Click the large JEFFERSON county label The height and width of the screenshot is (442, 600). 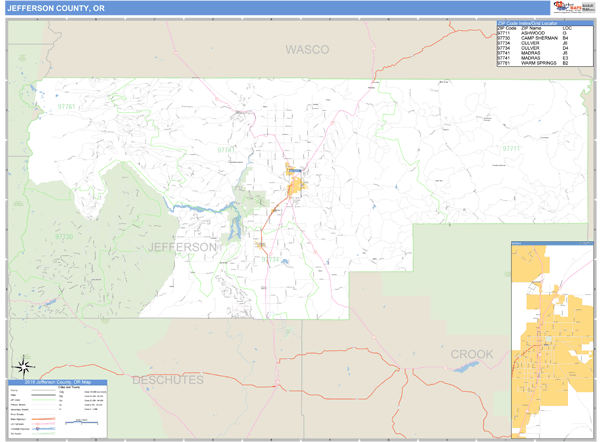(182, 247)
